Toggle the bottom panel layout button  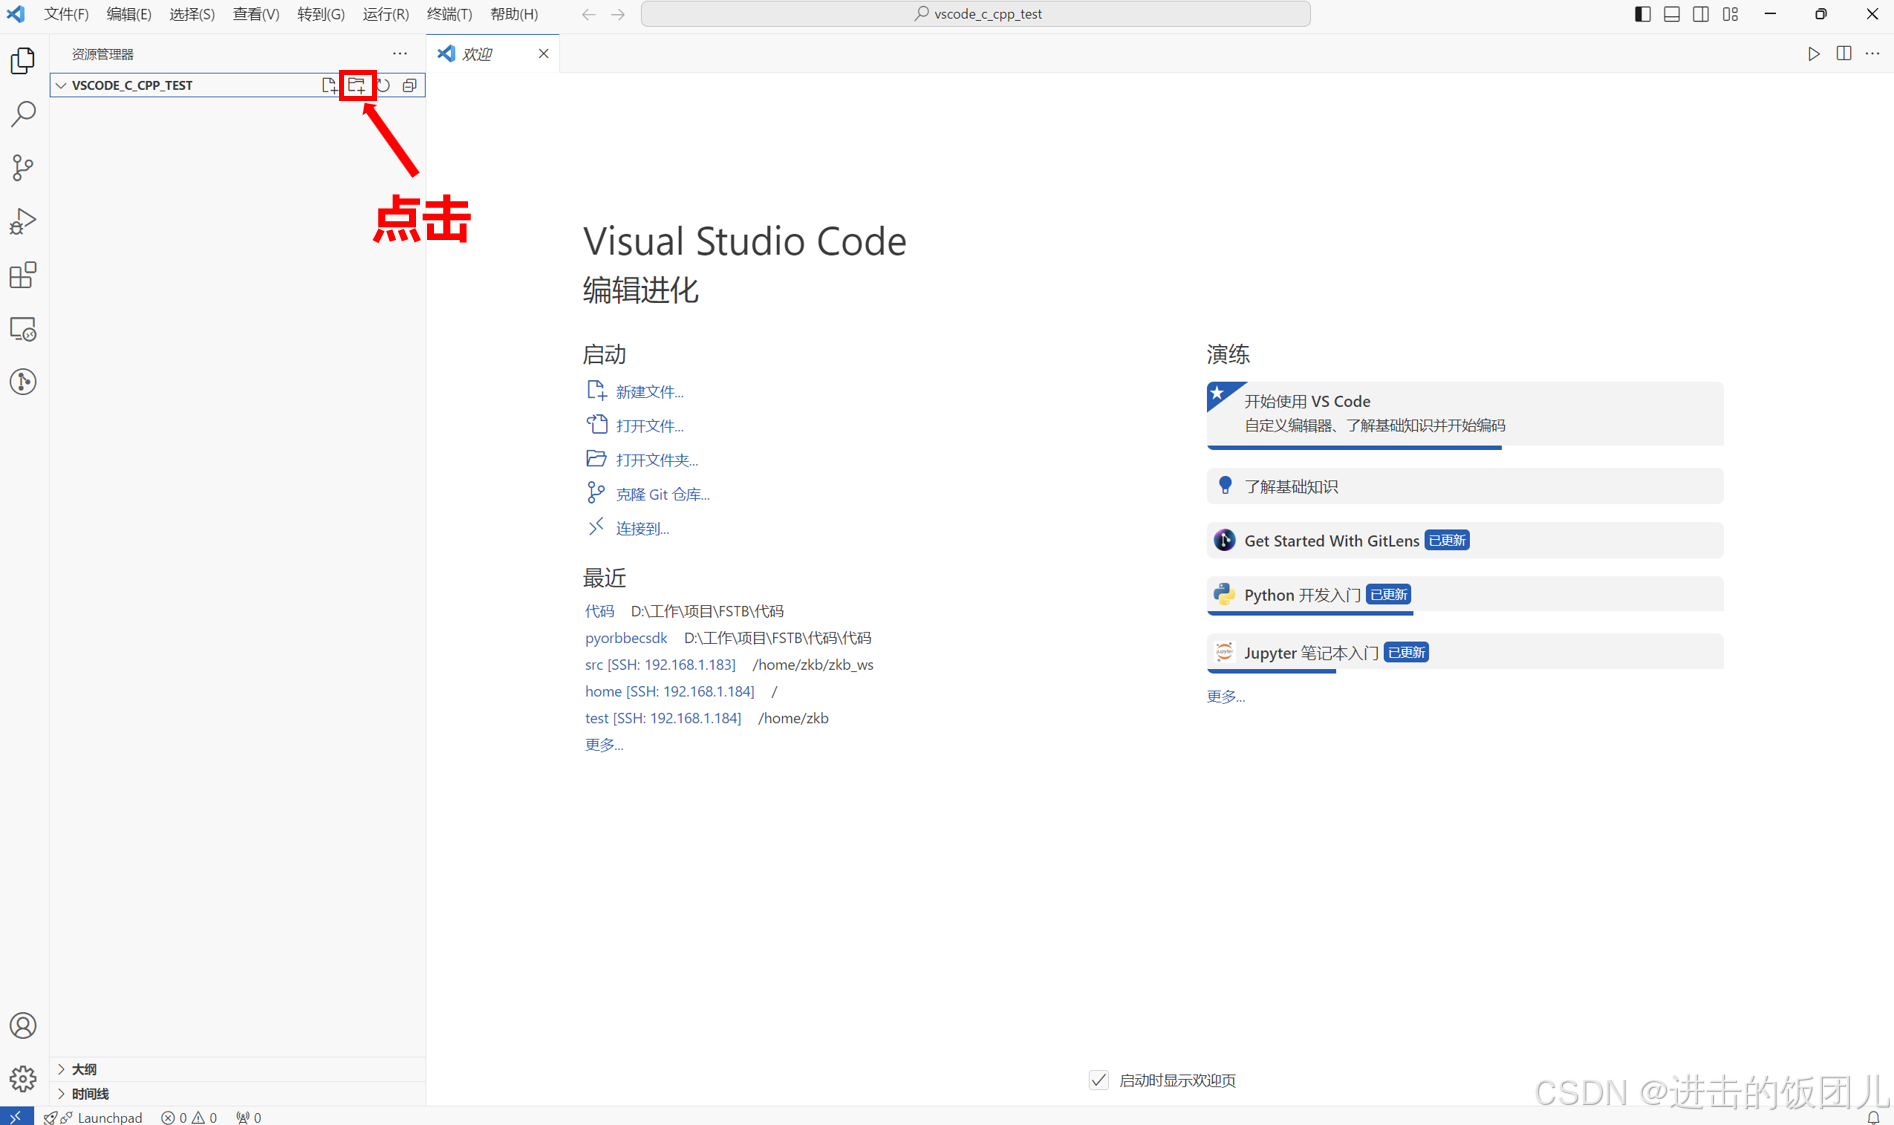[x=1671, y=14]
